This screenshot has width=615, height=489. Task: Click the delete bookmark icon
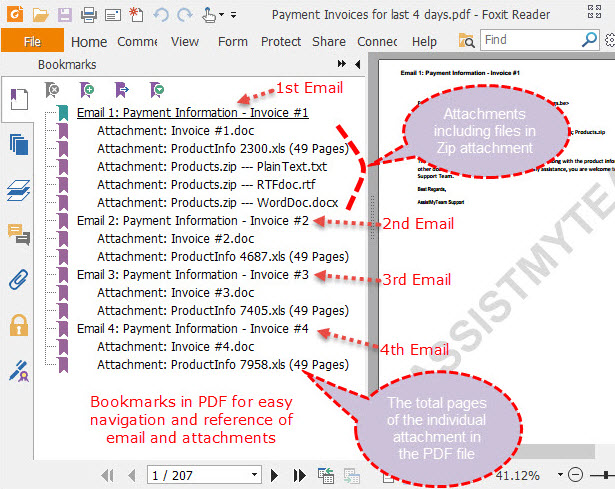pos(55,90)
